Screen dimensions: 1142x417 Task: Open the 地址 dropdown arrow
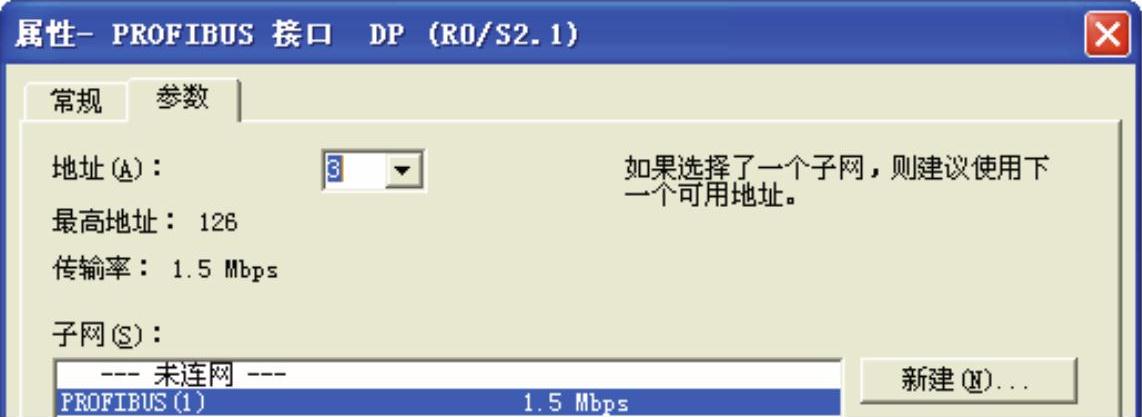pos(403,170)
